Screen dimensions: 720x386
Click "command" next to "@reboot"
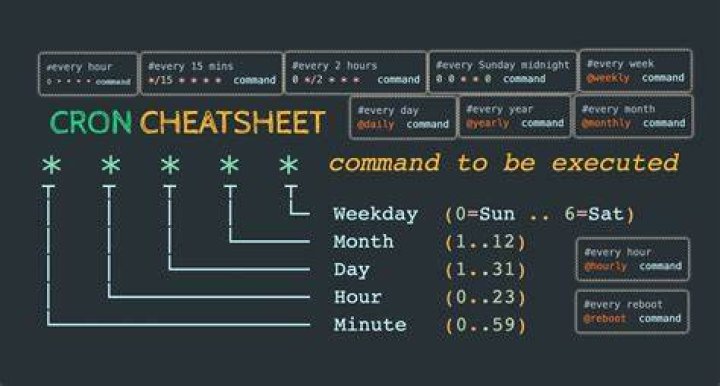[660, 319]
